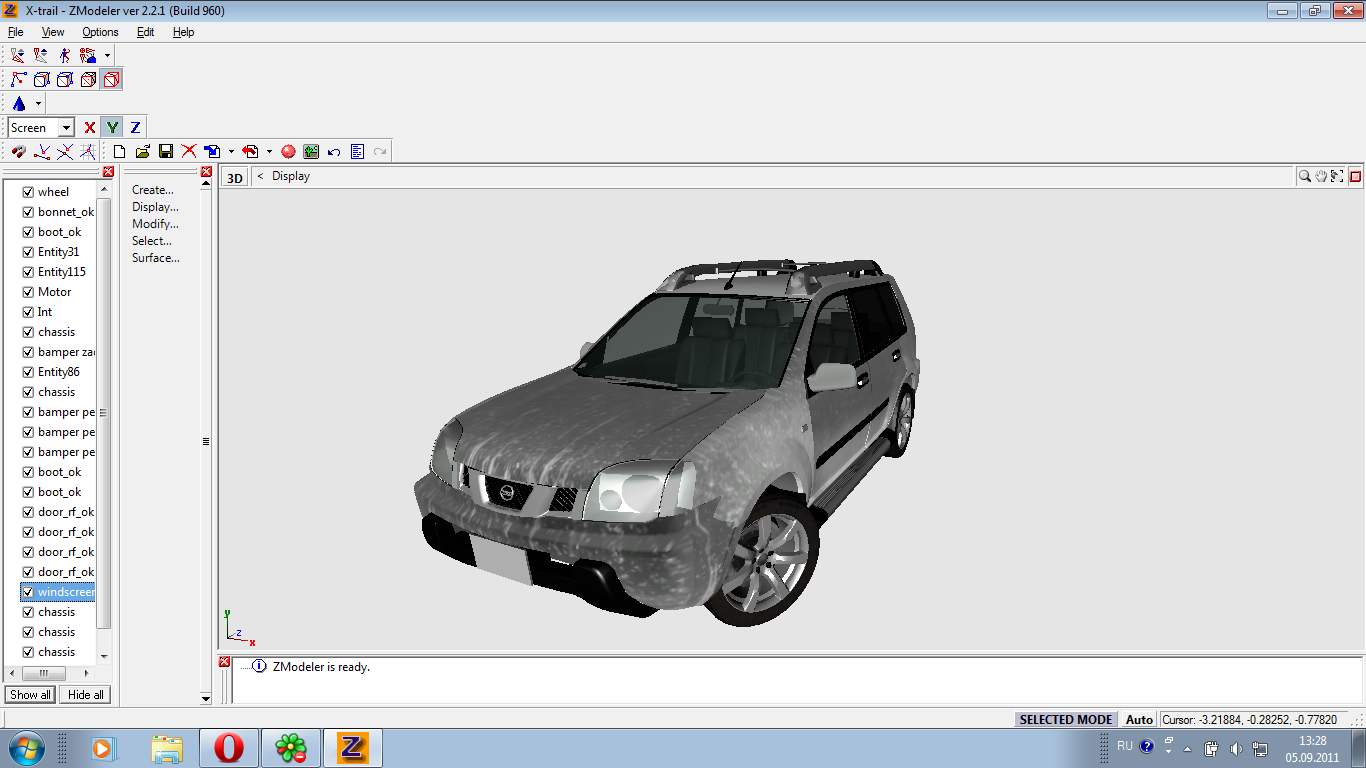Open dropdown arrow next to the cone icon
1366x768 pixels.
(38, 103)
